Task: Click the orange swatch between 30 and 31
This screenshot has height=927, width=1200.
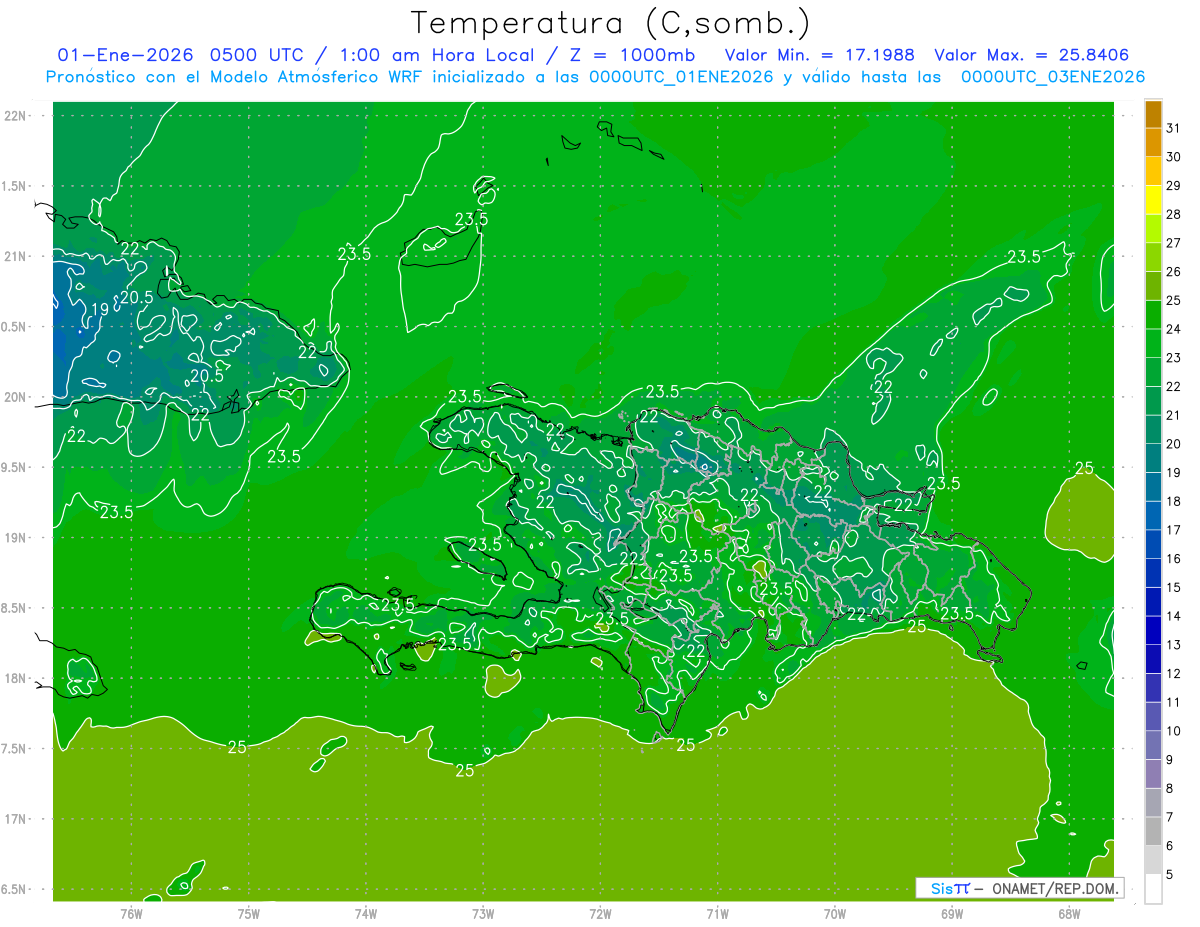Action: 1153,143
